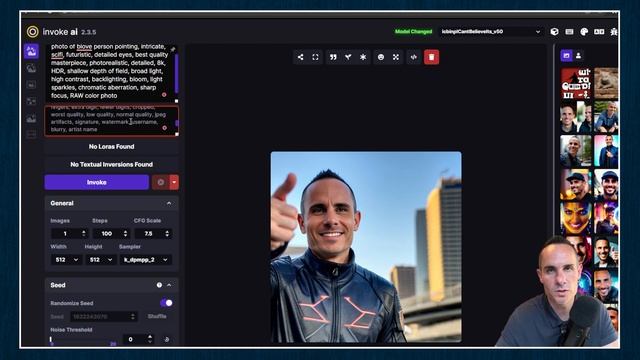This screenshot has height=360, width=640.
Task: Adjust Steps stepper arrows
Action: tap(126, 233)
